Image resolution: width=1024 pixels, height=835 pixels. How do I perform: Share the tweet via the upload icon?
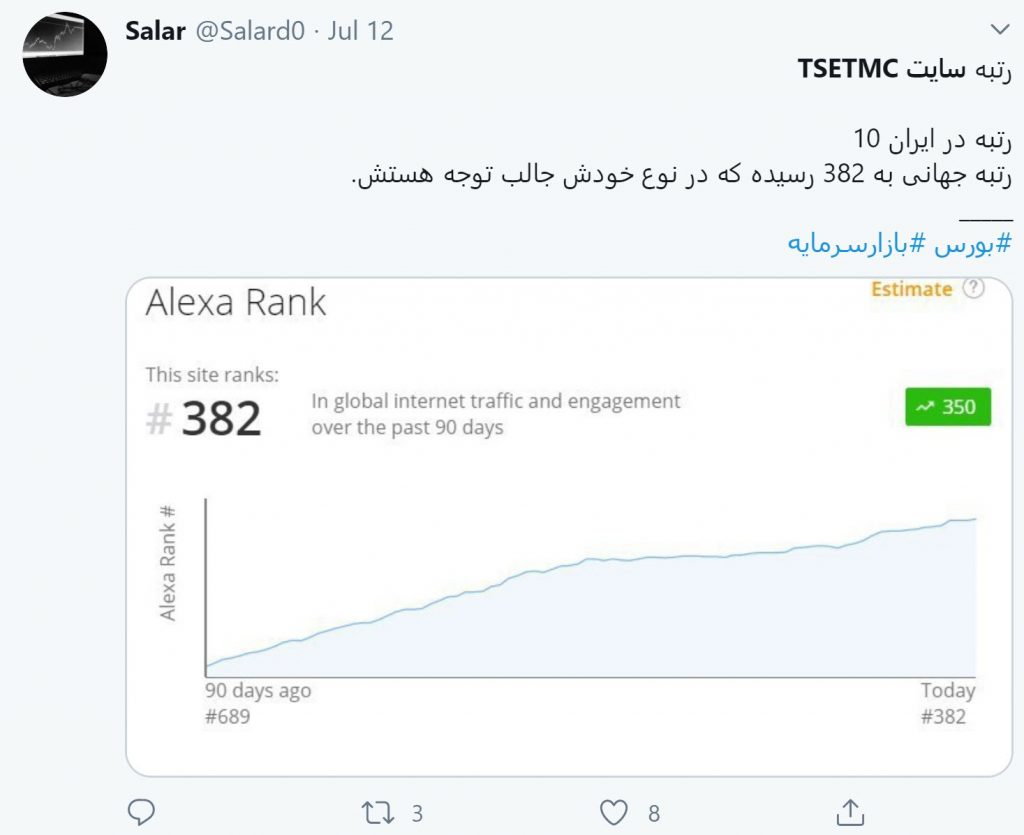point(850,812)
